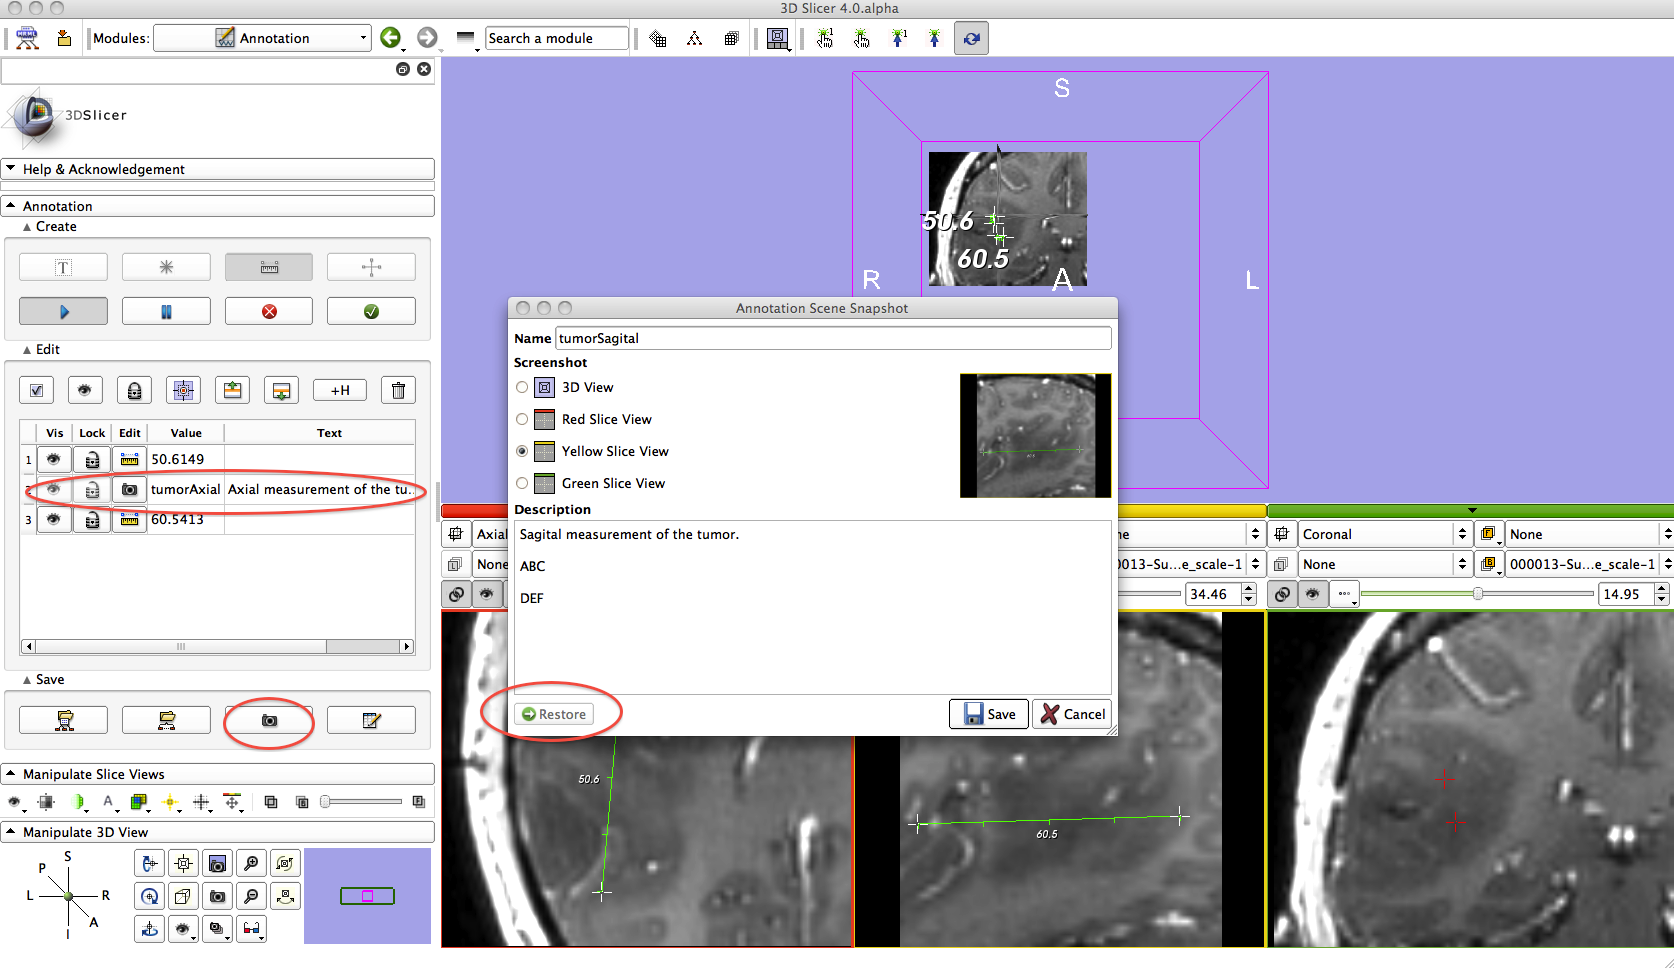Click the red cancel annotation button
This screenshot has height=968, width=1674.
pos(269,311)
